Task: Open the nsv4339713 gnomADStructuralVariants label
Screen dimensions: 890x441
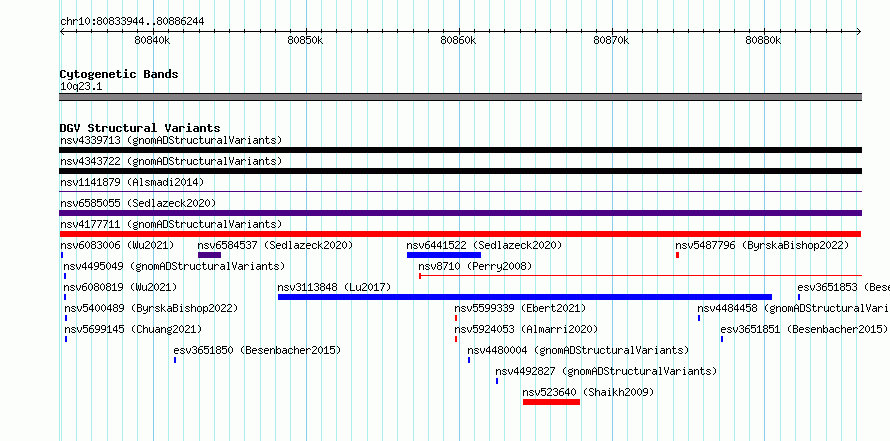Action: (x=171, y=140)
